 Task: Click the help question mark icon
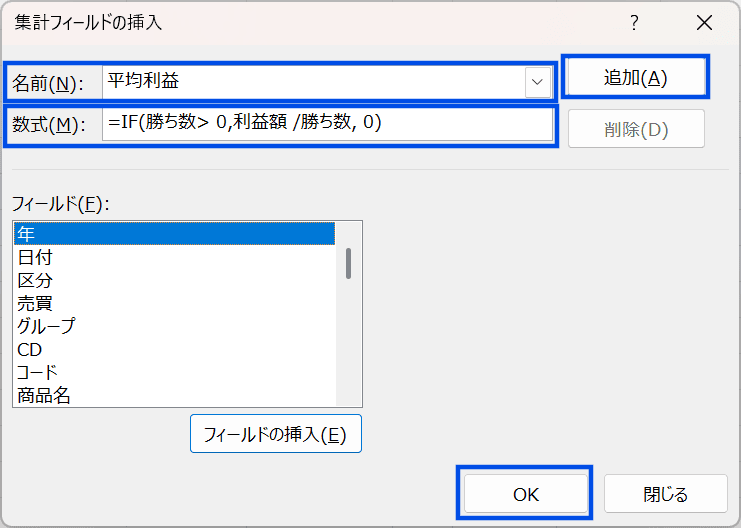[x=634, y=22]
